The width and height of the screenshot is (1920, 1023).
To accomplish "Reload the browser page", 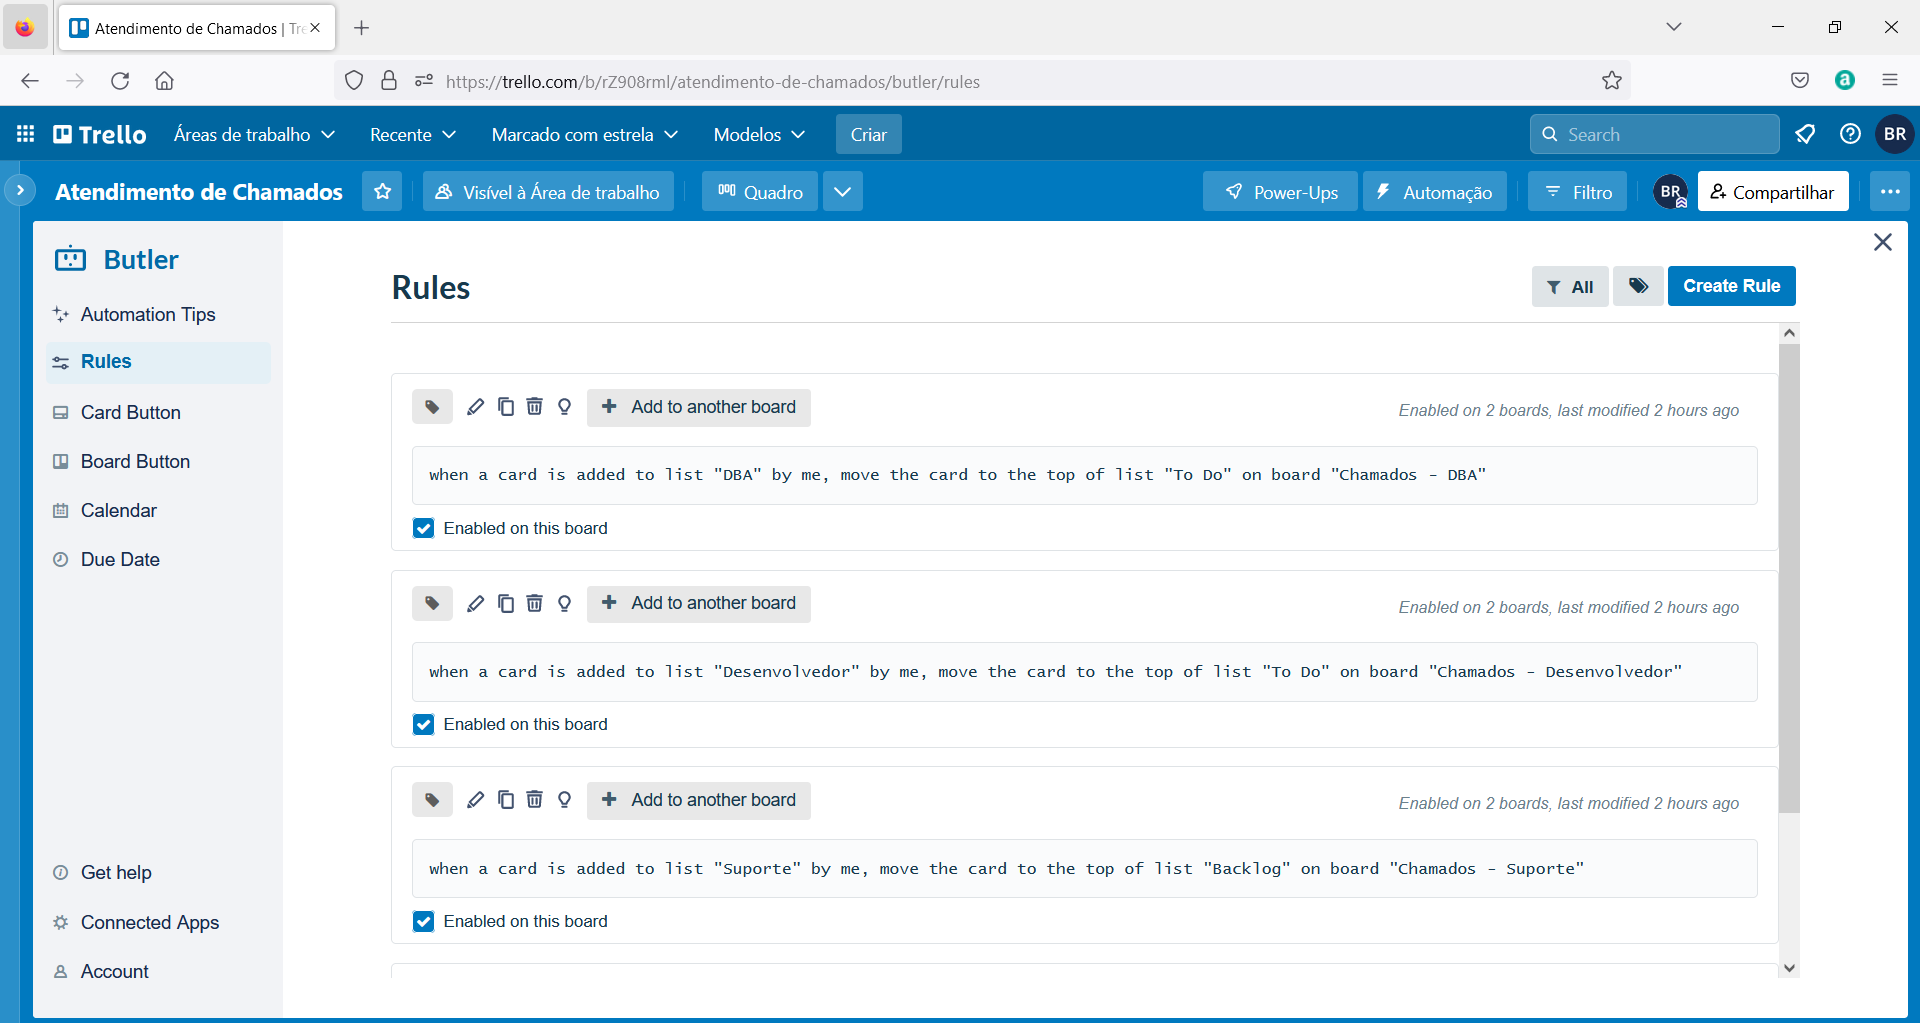I will coord(120,81).
